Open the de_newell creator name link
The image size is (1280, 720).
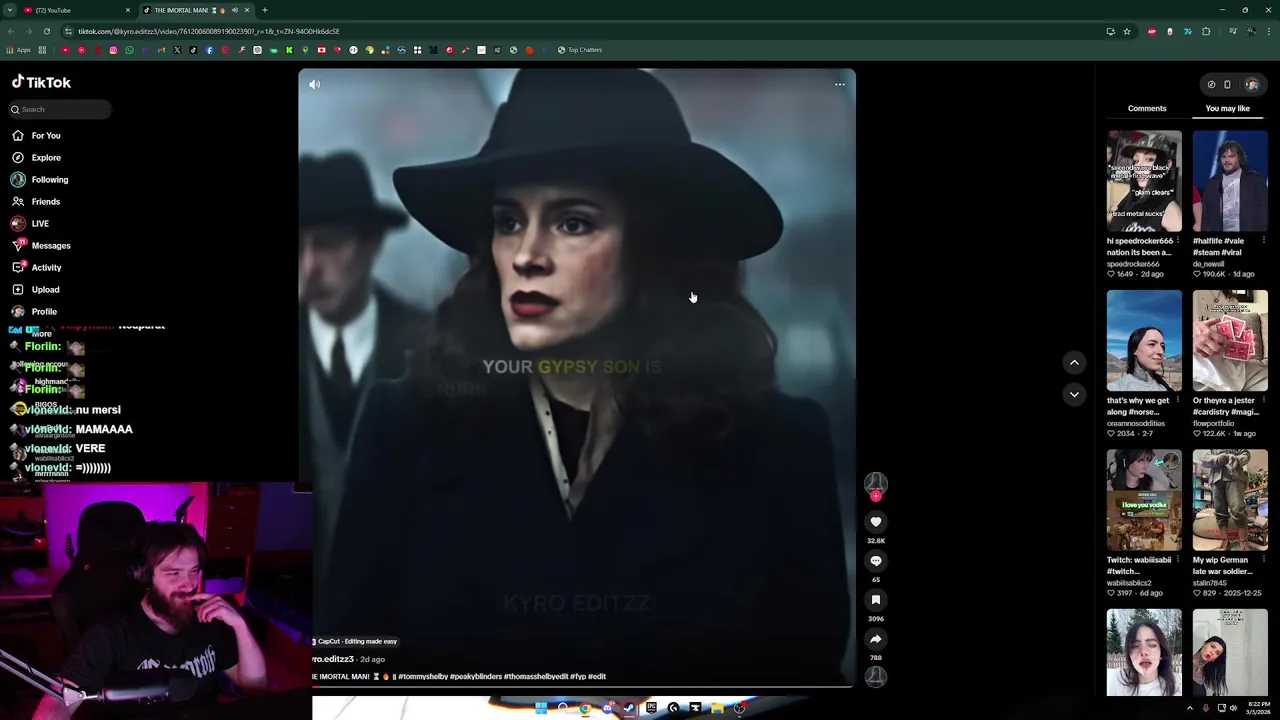tap(1209, 264)
